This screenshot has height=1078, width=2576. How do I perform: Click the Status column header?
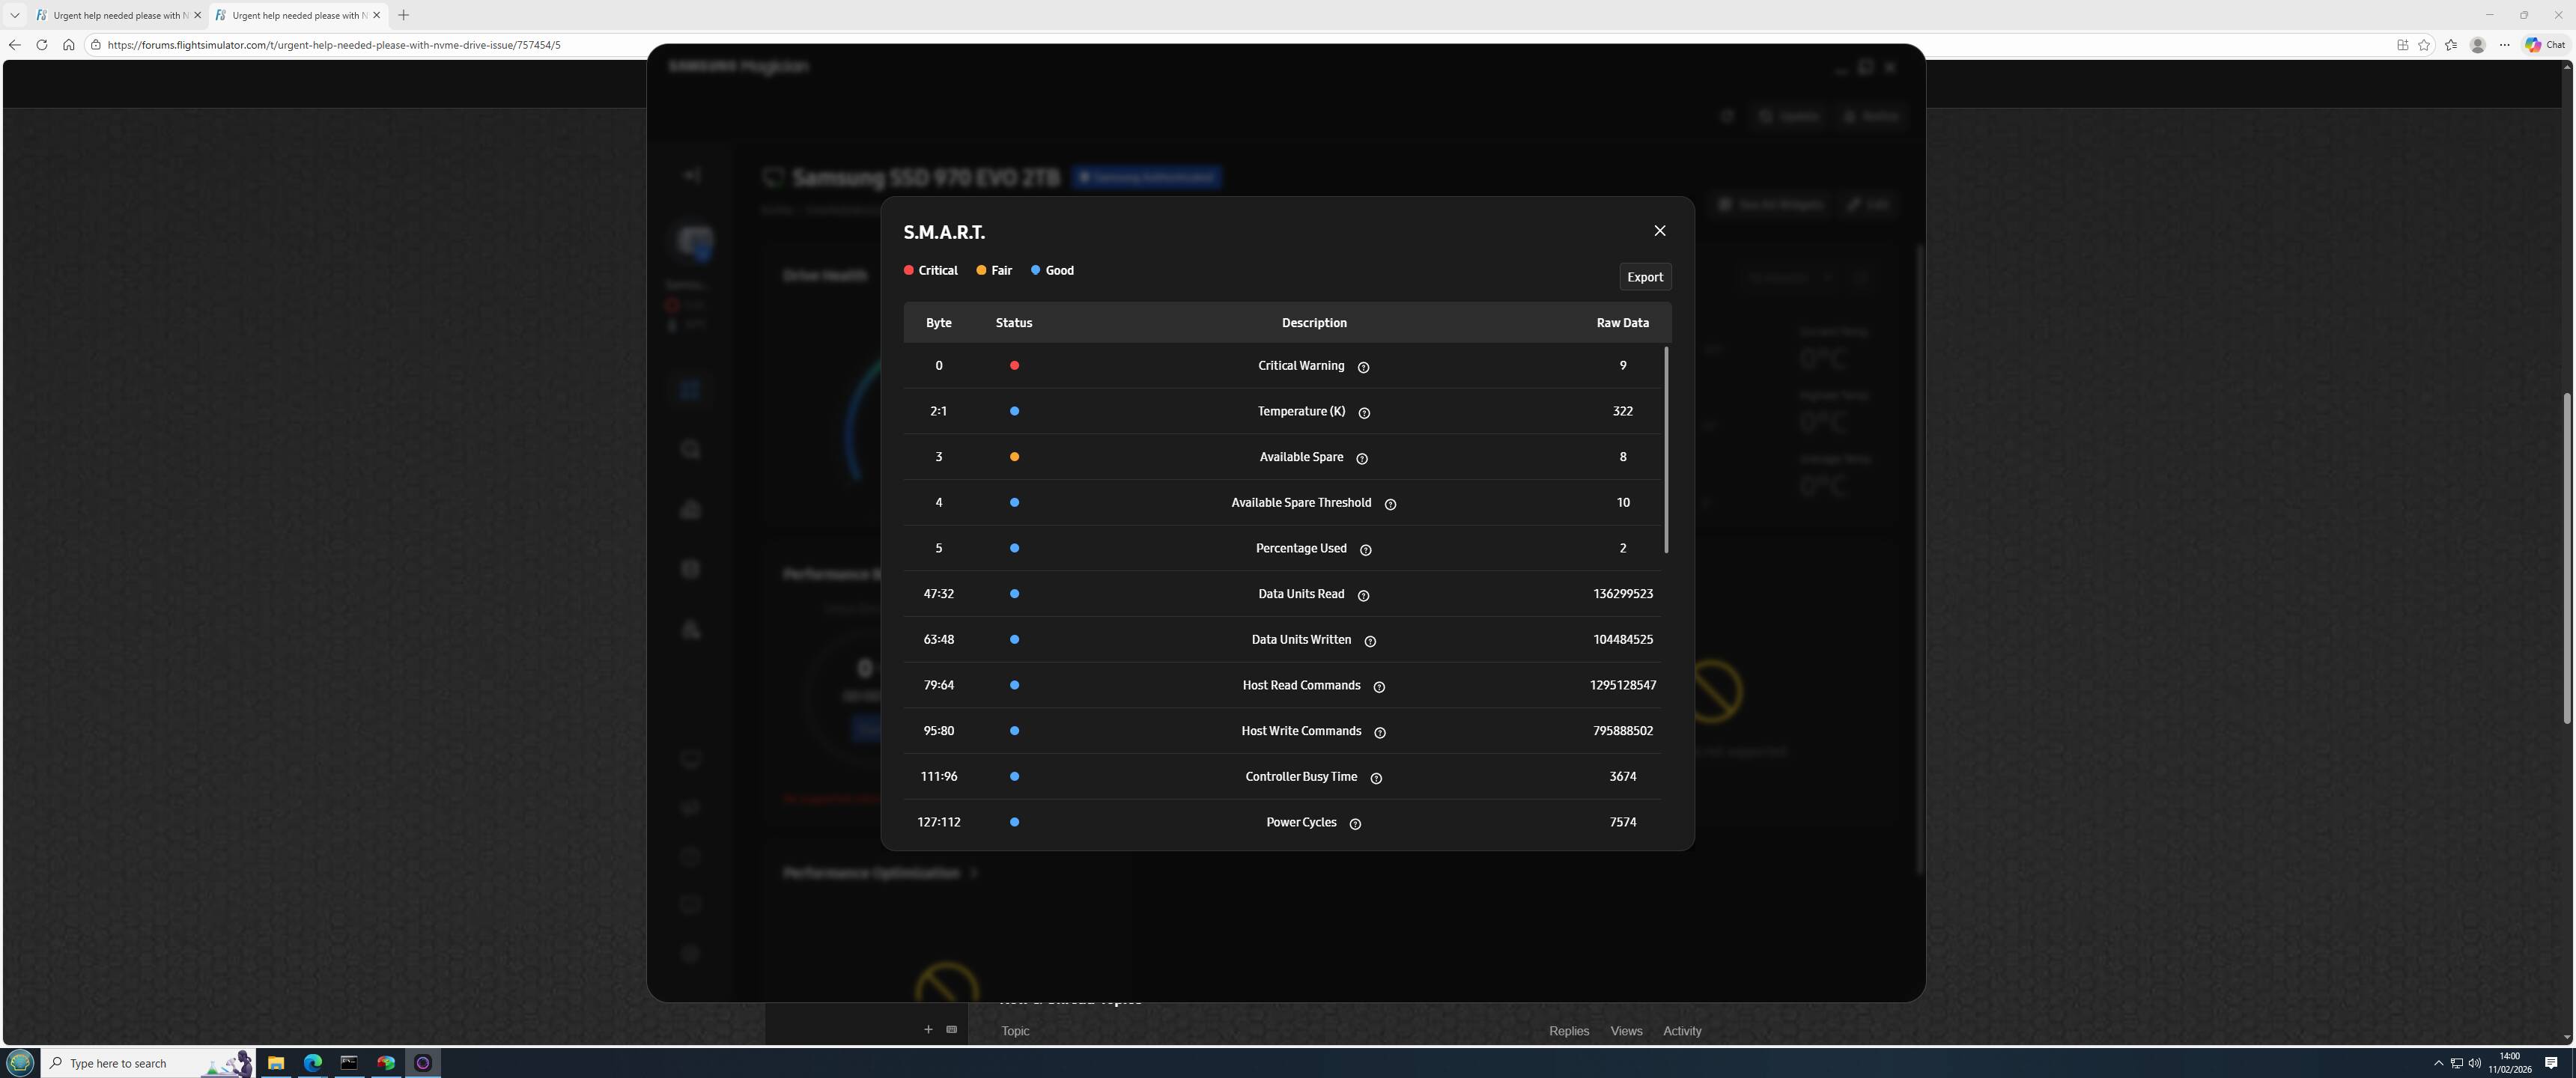click(x=1014, y=323)
